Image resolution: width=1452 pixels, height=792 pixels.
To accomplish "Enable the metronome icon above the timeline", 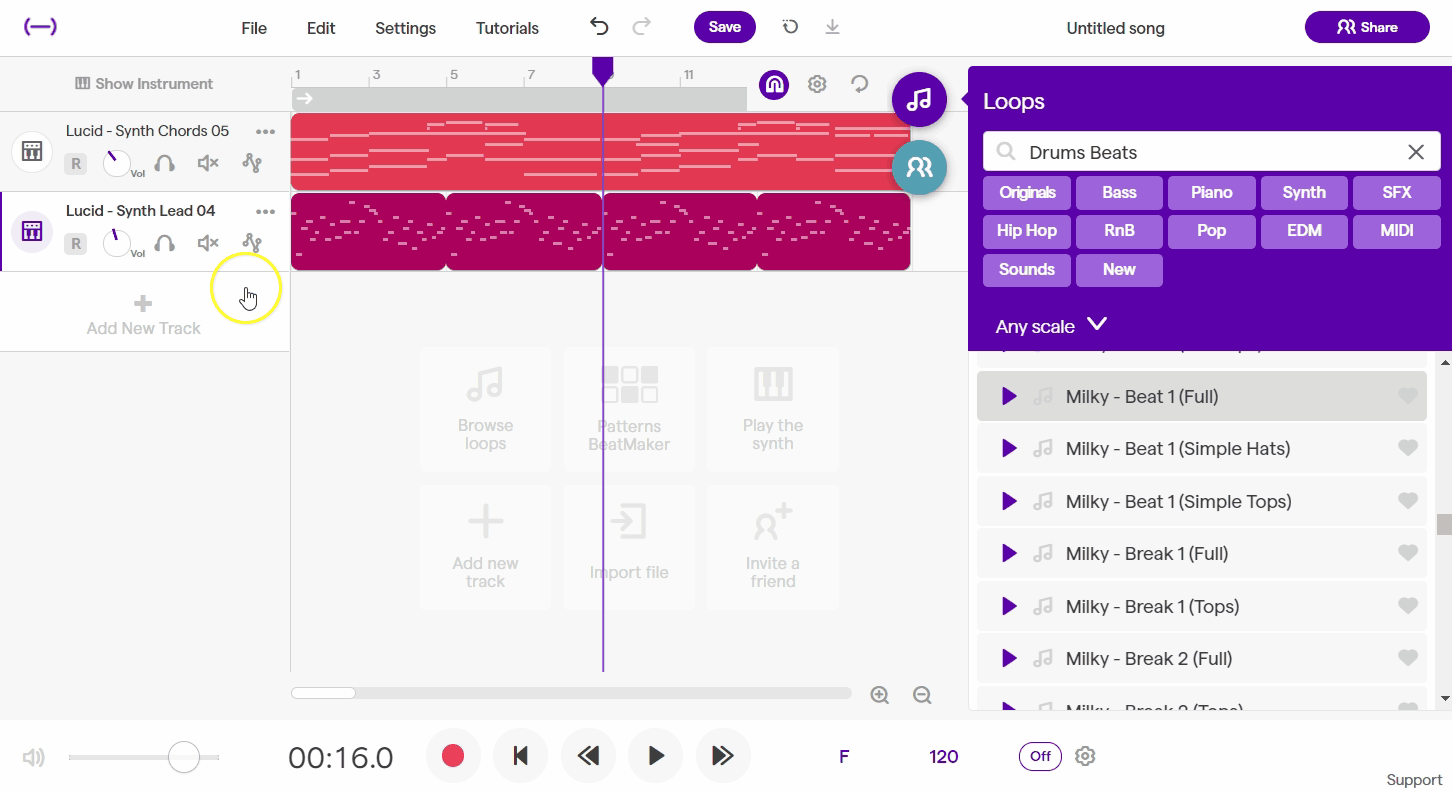I will (774, 85).
